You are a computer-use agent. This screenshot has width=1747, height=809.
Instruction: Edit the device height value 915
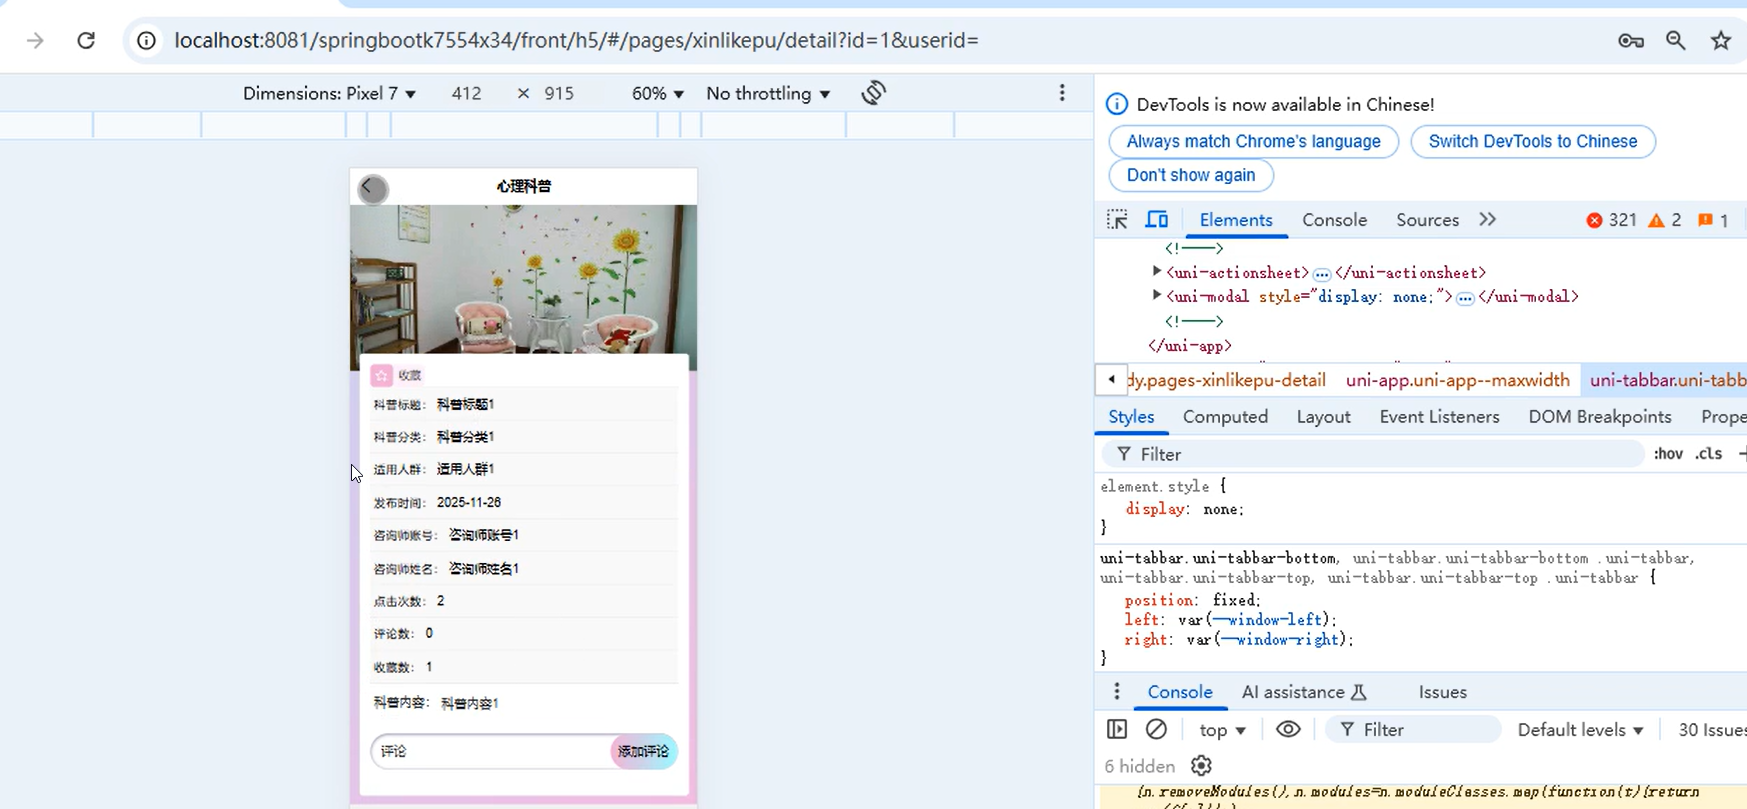[x=559, y=93]
